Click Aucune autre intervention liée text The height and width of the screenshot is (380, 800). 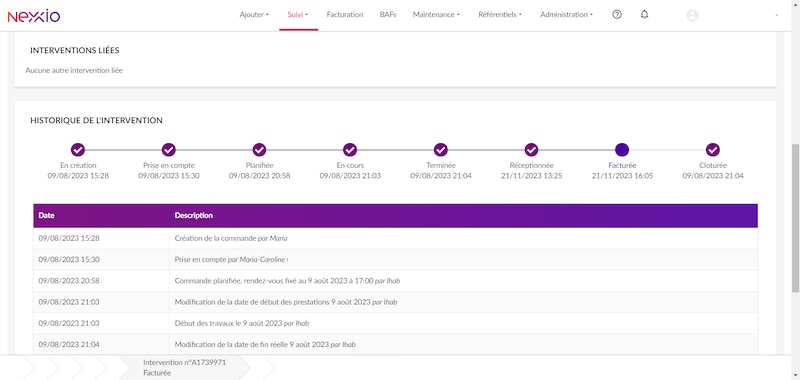(74, 70)
